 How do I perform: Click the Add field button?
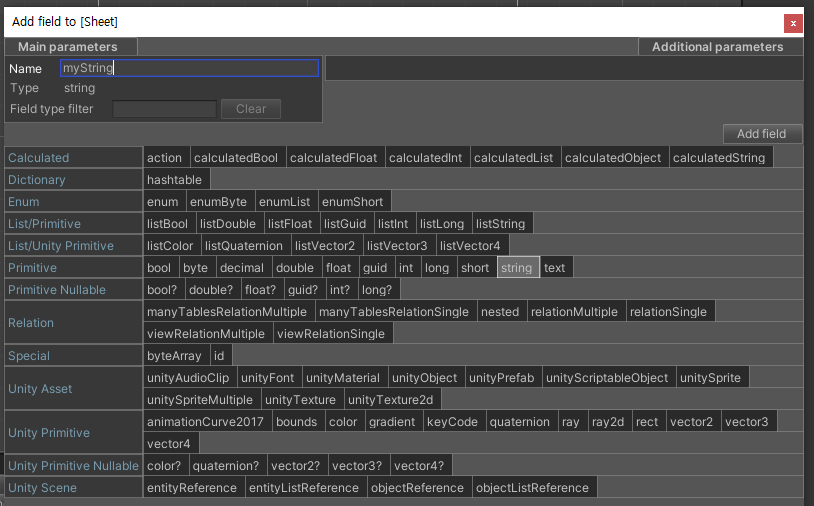pos(762,134)
